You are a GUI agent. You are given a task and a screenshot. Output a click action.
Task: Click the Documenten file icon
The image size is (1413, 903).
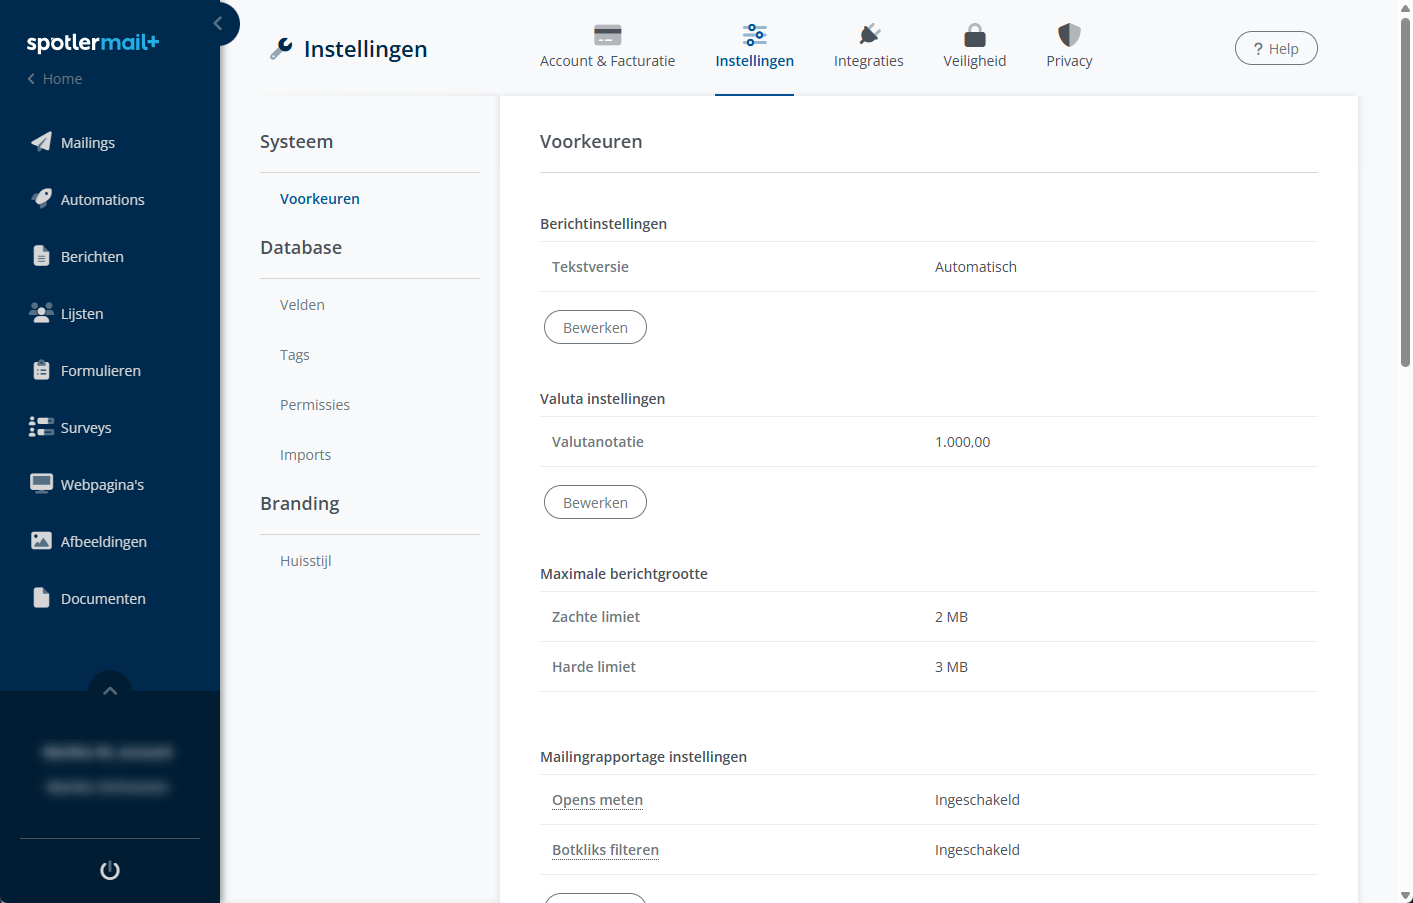coord(41,598)
